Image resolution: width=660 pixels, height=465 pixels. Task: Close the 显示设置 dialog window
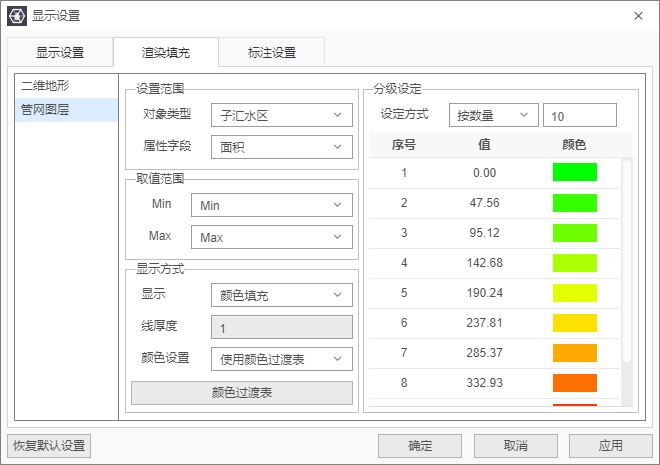pos(638,15)
